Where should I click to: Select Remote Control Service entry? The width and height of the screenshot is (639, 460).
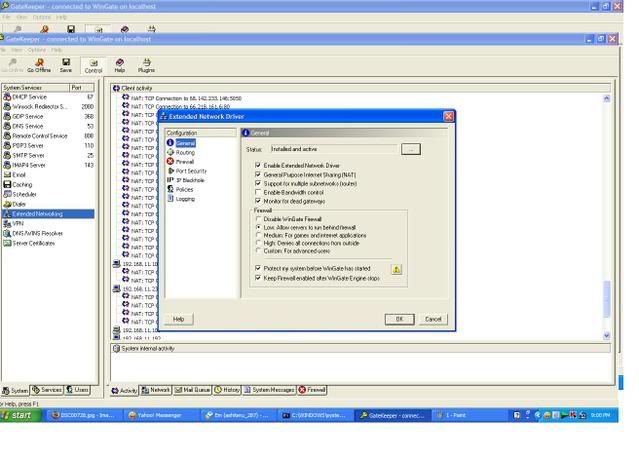point(48,136)
